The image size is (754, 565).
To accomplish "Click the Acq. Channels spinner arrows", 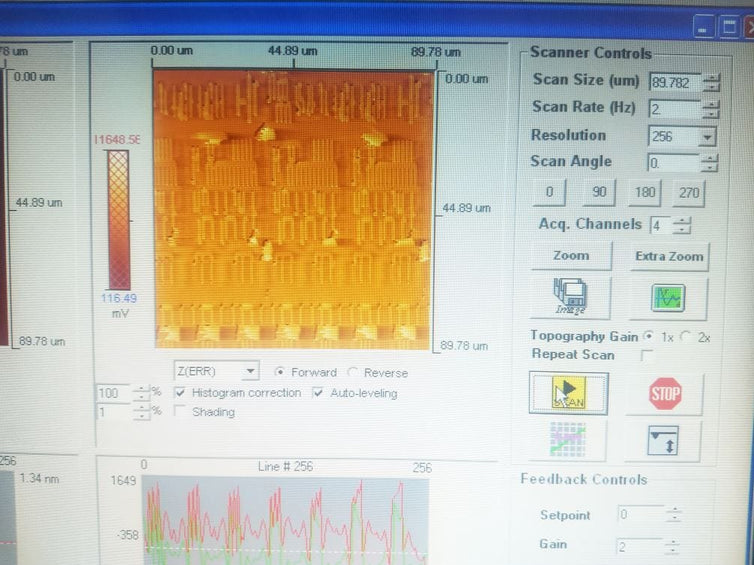I will tap(682, 225).
